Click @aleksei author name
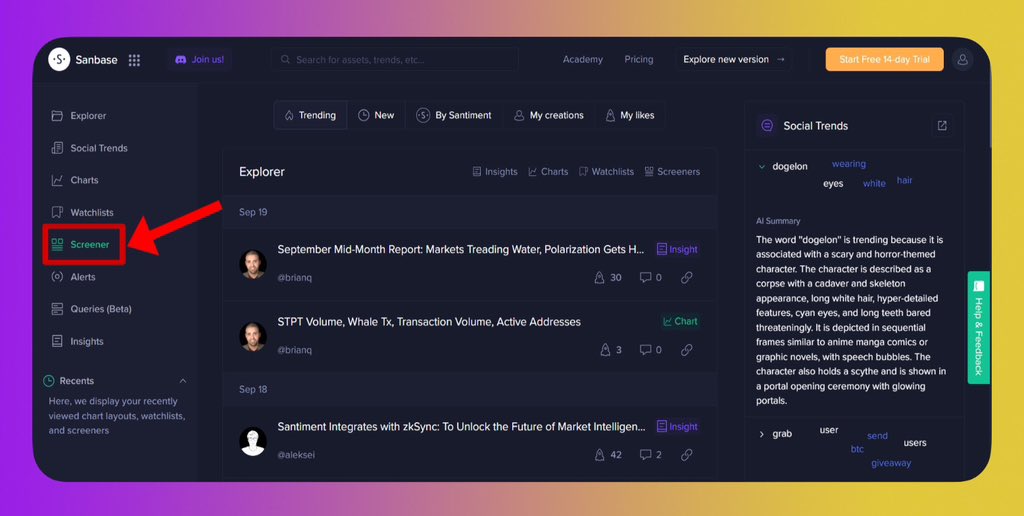 pyautogui.click(x=296, y=455)
